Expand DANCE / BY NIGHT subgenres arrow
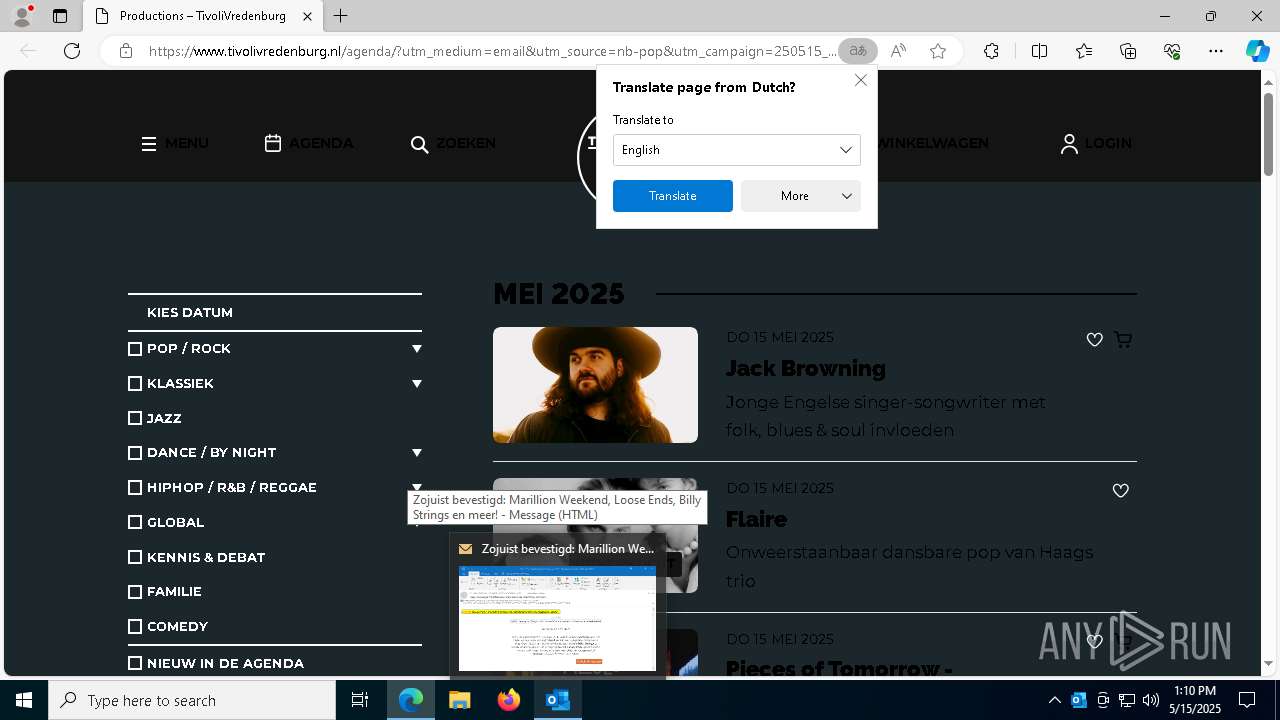1280x720 pixels. (x=417, y=453)
